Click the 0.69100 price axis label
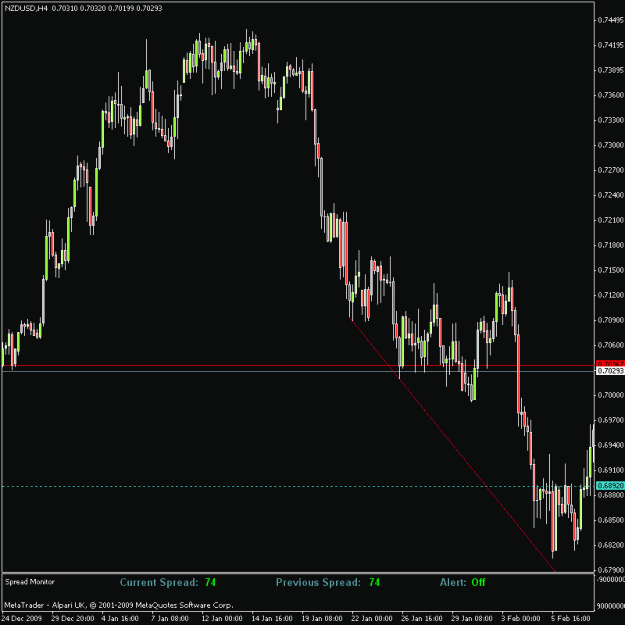 610,470
